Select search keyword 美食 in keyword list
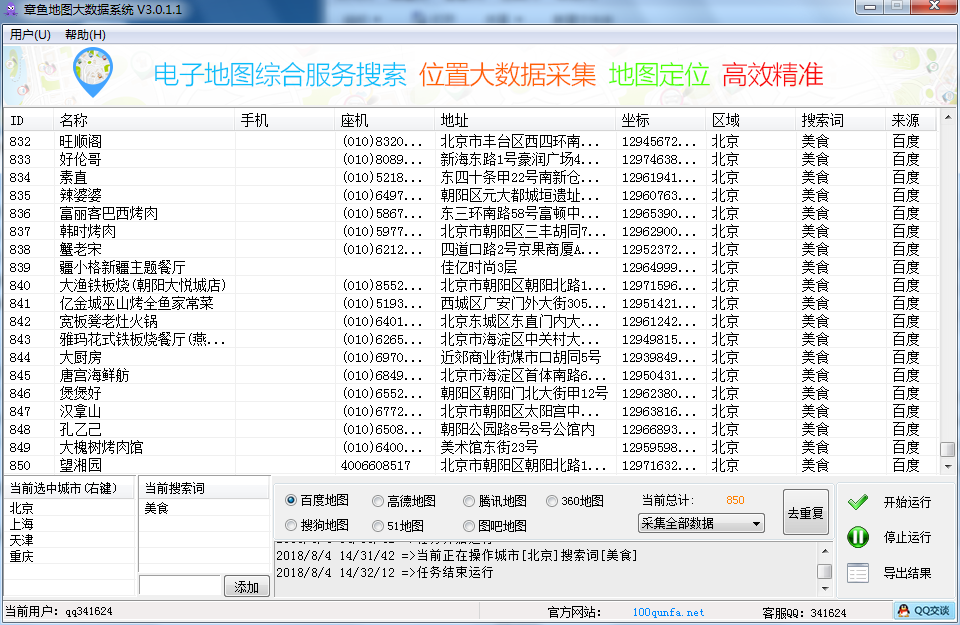Screen dimensions: 960x625 click(156, 508)
